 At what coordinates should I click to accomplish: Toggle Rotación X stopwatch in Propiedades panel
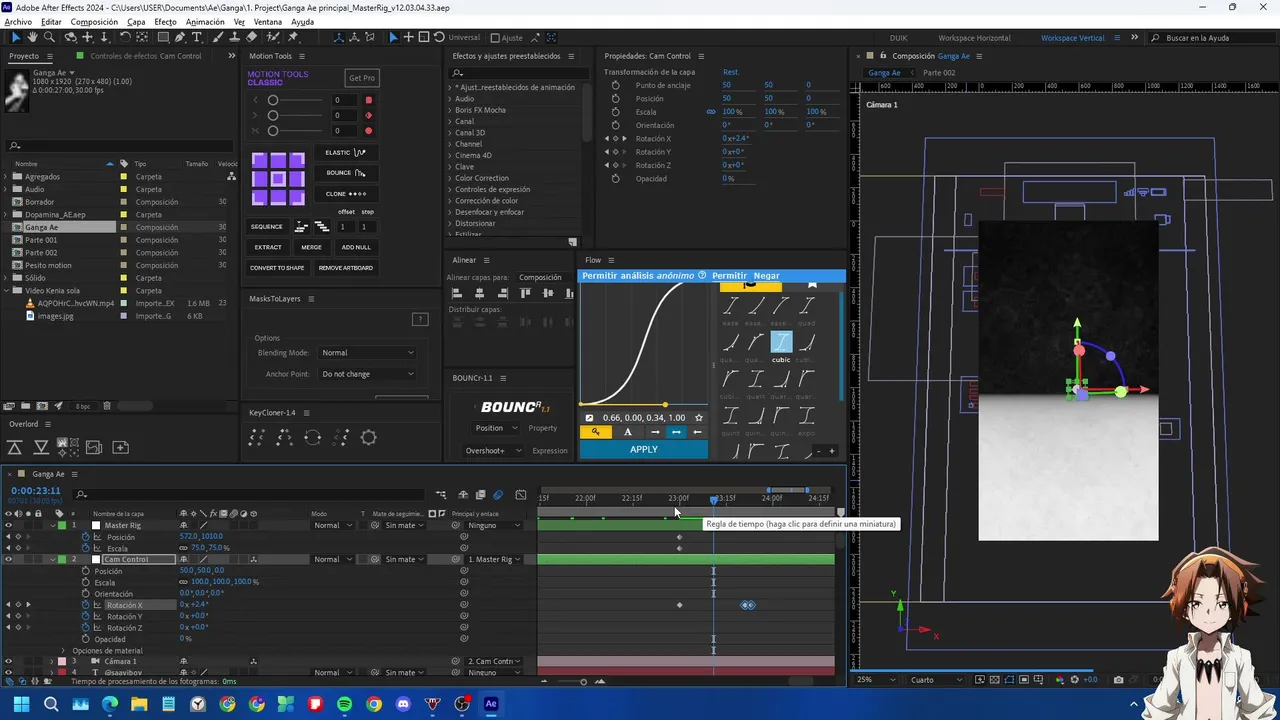tap(615, 138)
